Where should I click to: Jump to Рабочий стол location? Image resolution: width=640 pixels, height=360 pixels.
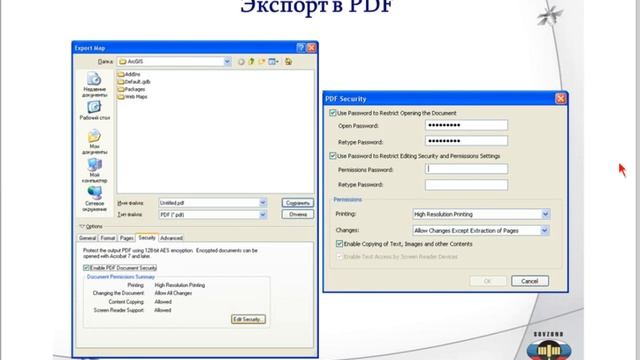point(94,111)
